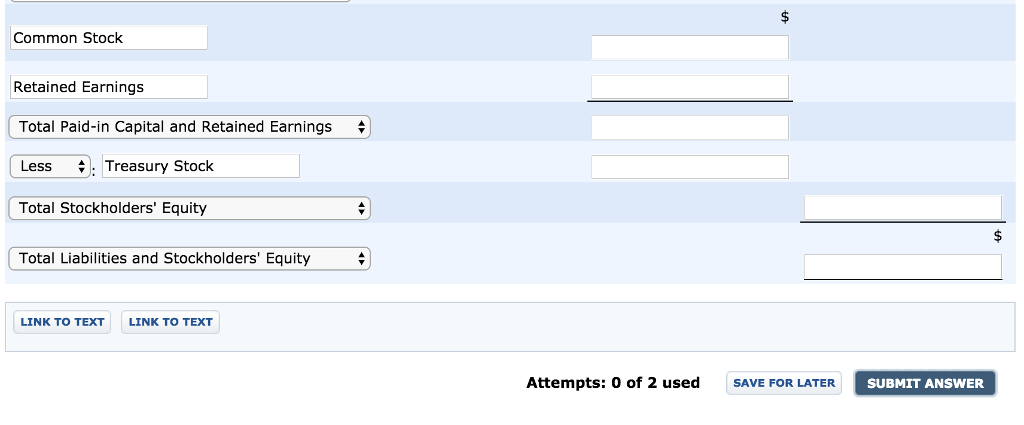Enter amount in Common Stock value box
Screen dimensions: 1024x425
point(689,47)
